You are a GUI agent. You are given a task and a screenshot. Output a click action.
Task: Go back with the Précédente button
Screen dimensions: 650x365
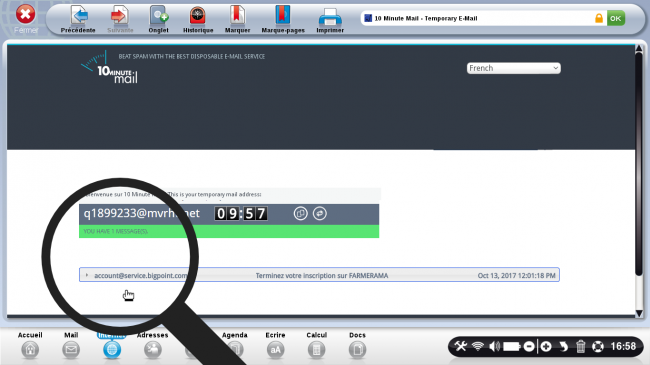point(78,19)
